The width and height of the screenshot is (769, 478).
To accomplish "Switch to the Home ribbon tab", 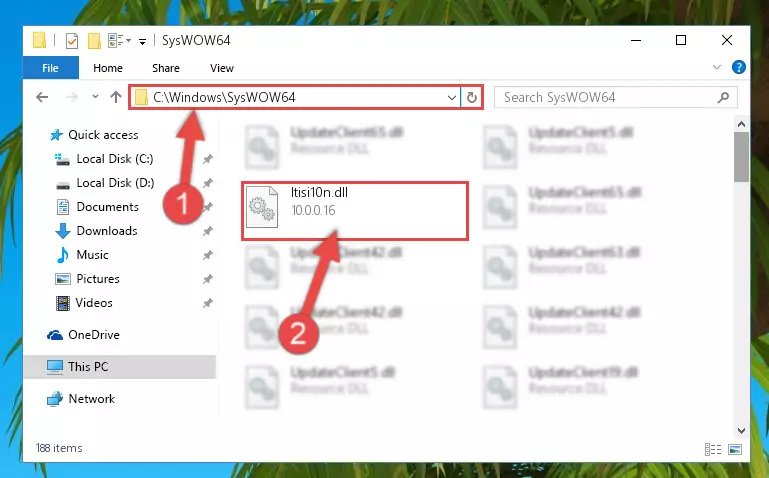I will (x=108, y=68).
